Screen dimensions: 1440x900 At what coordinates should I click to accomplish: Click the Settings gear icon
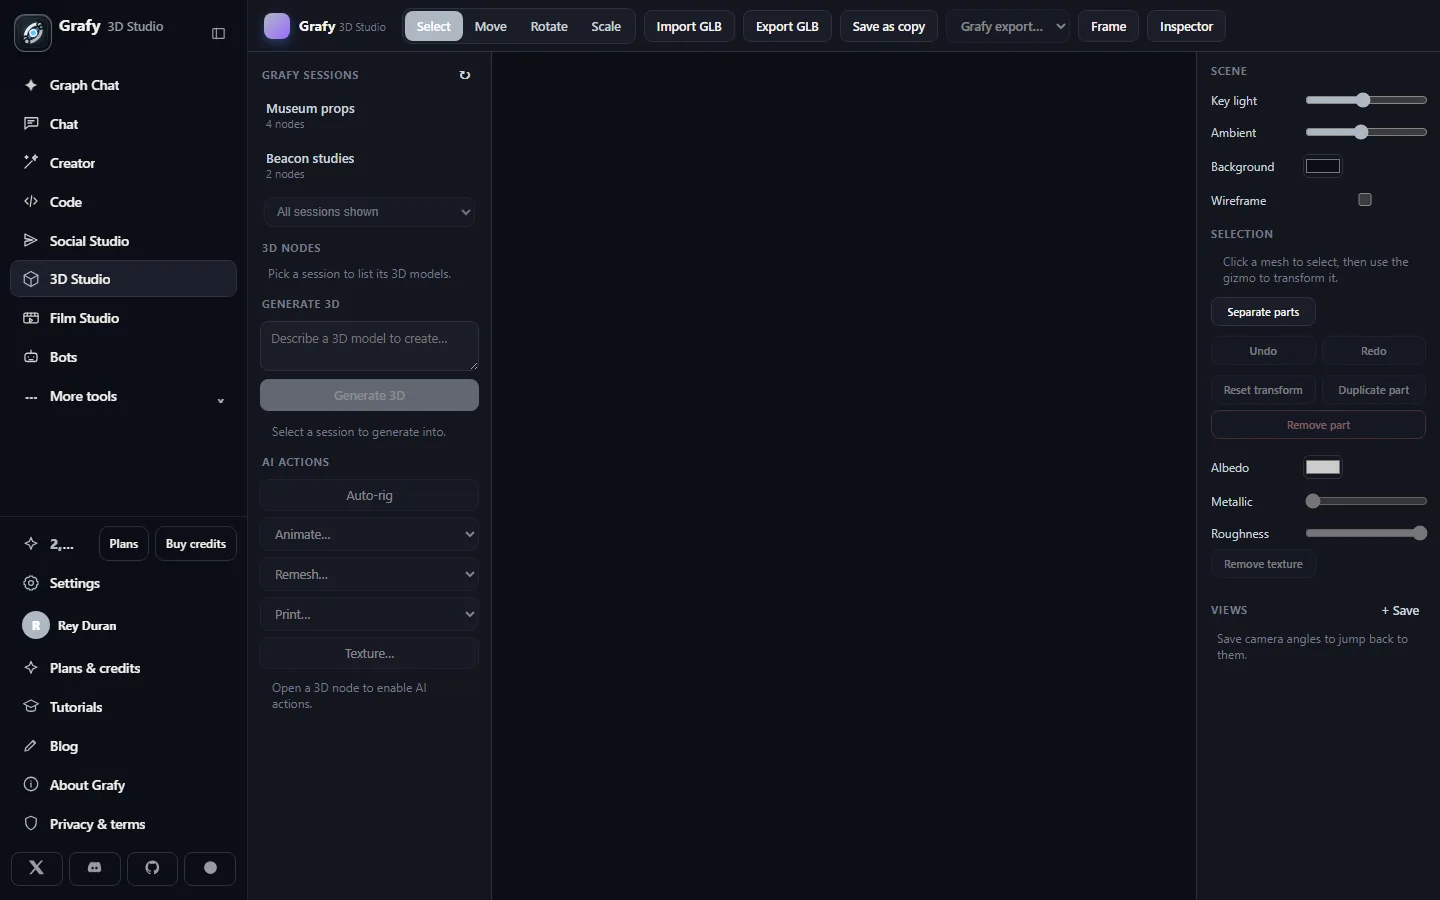31,583
